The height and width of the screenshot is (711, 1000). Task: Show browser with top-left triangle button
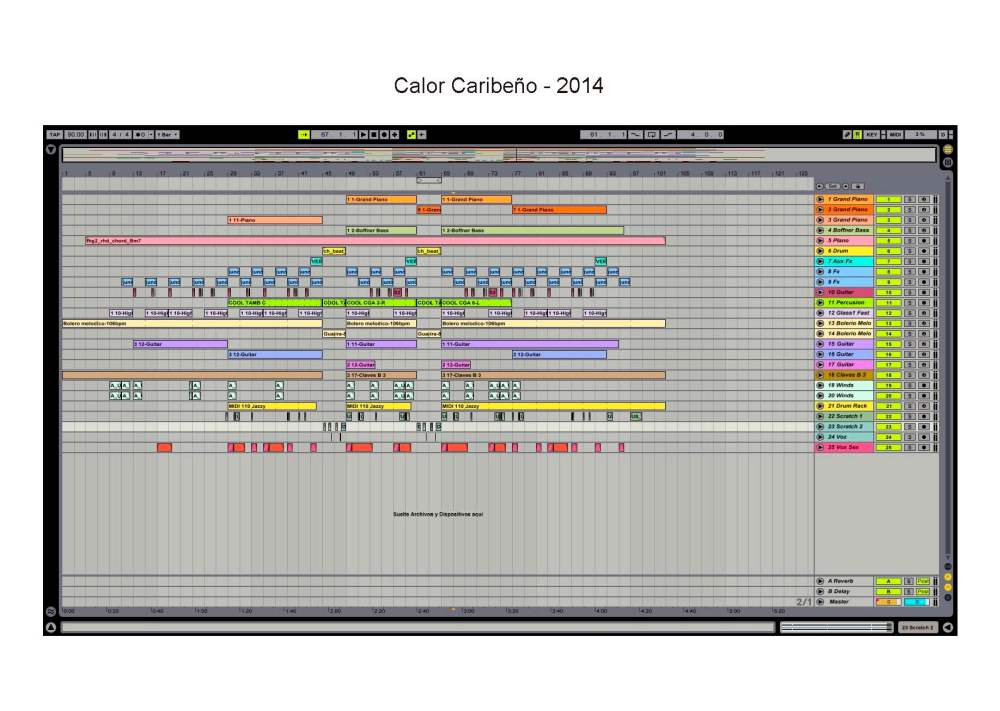pyautogui.click(x=51, y=149)
